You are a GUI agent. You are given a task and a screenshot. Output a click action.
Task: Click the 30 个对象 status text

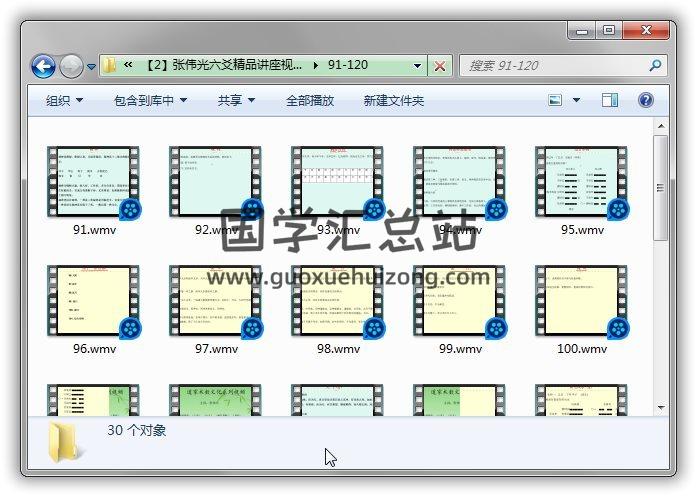136,430
